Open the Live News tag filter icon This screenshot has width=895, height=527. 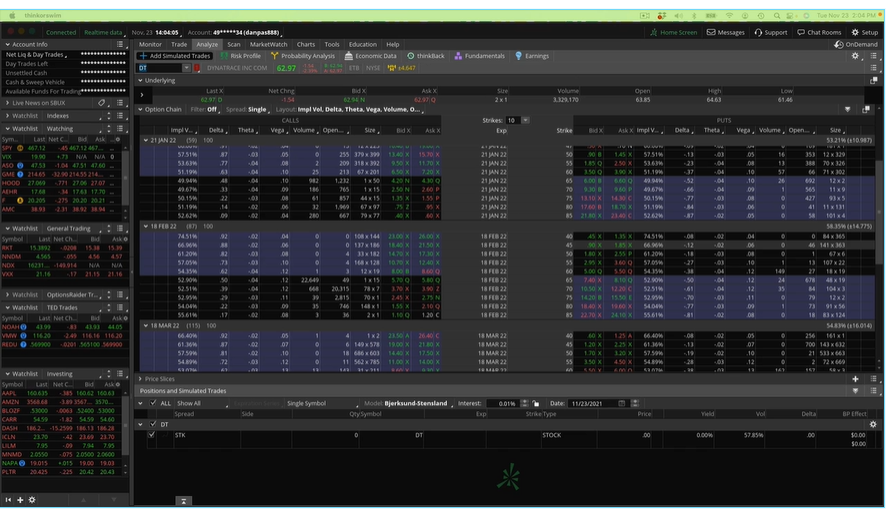(102, 103)
